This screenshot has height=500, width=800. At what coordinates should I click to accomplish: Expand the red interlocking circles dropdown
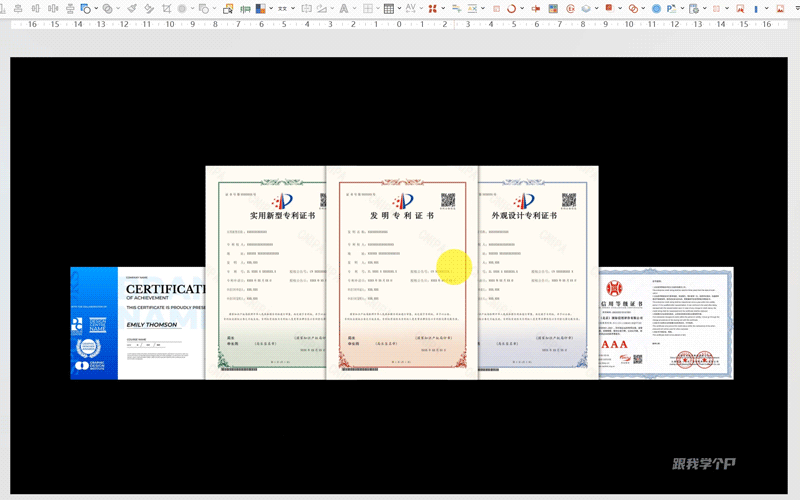[643, 8]
